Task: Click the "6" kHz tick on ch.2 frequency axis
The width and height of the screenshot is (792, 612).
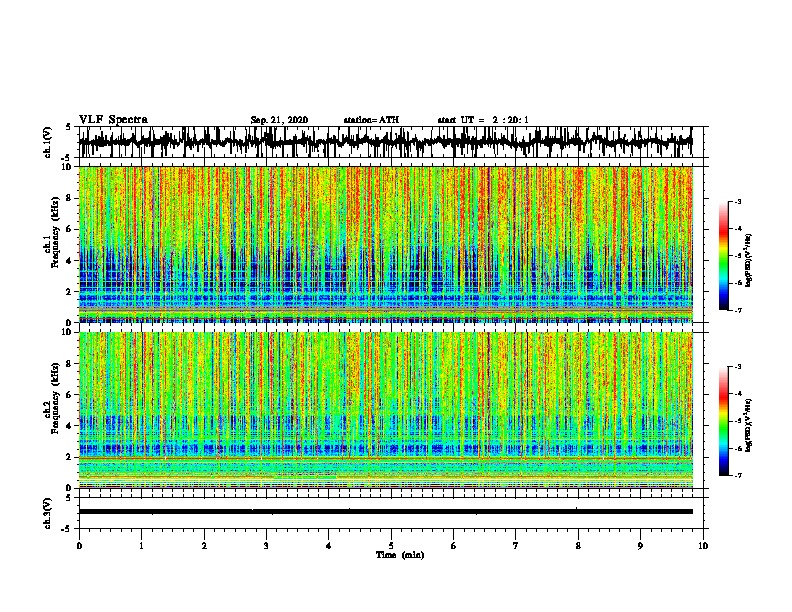Action: [x=70, y=395]
